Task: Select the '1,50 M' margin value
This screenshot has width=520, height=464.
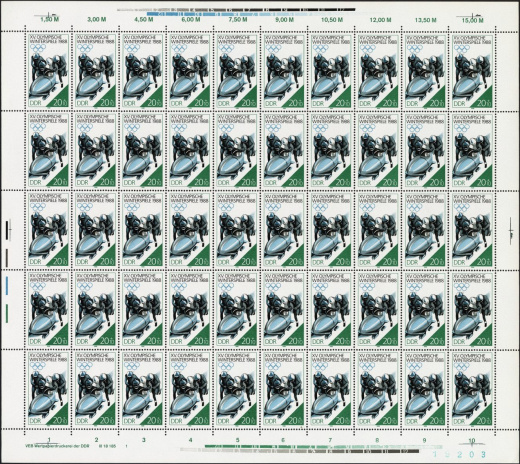Action: (x=49, y=20)
